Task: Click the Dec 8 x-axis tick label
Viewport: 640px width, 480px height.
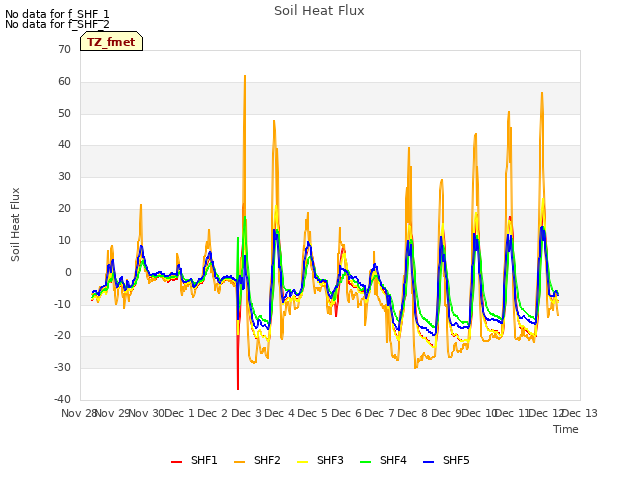Action: pos(412,413)
